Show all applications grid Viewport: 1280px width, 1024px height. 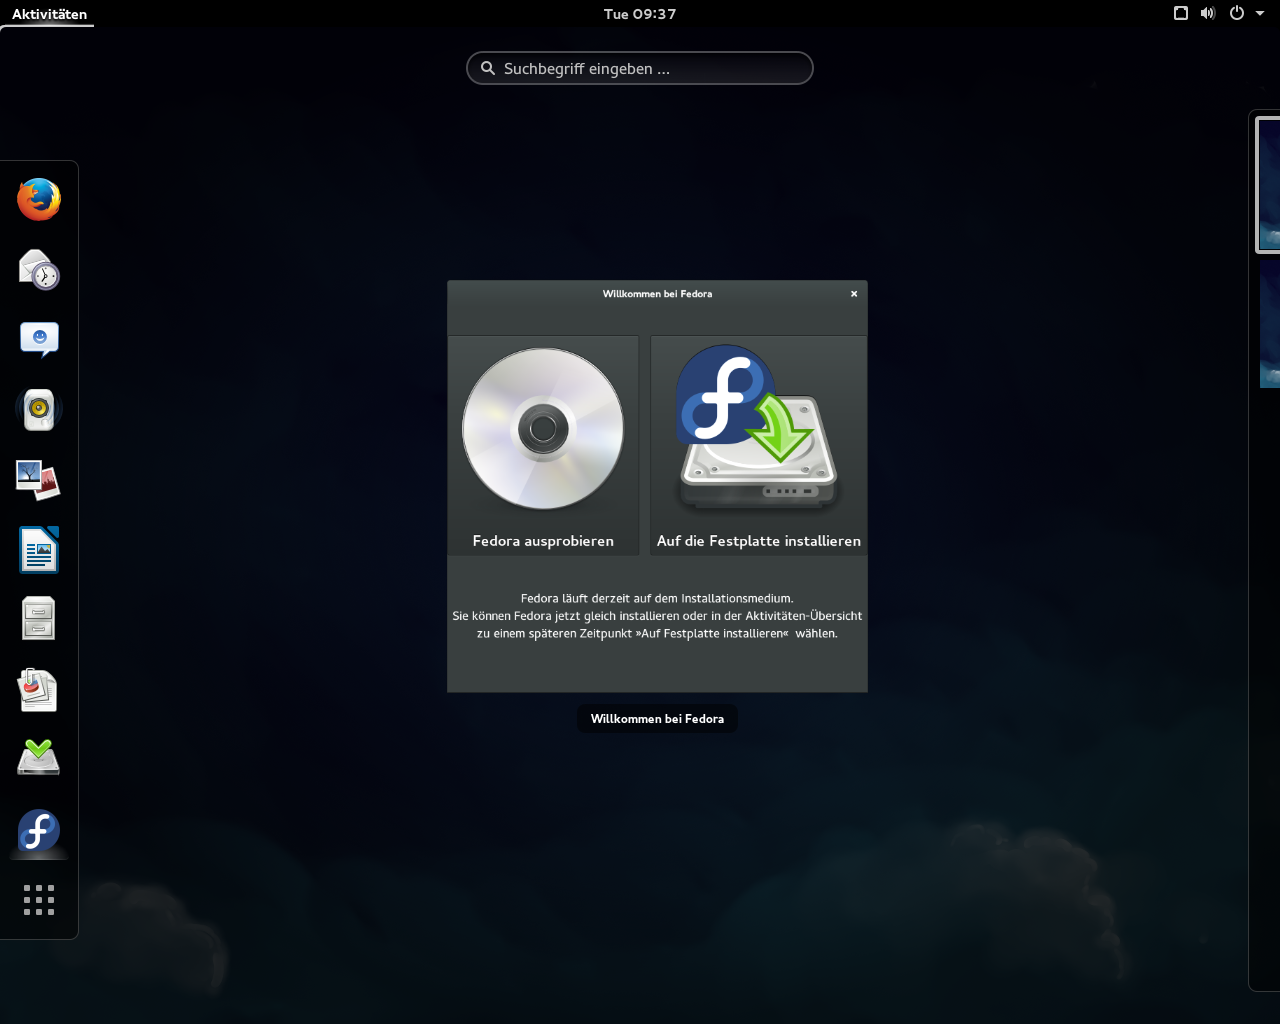tap(39, 900)
